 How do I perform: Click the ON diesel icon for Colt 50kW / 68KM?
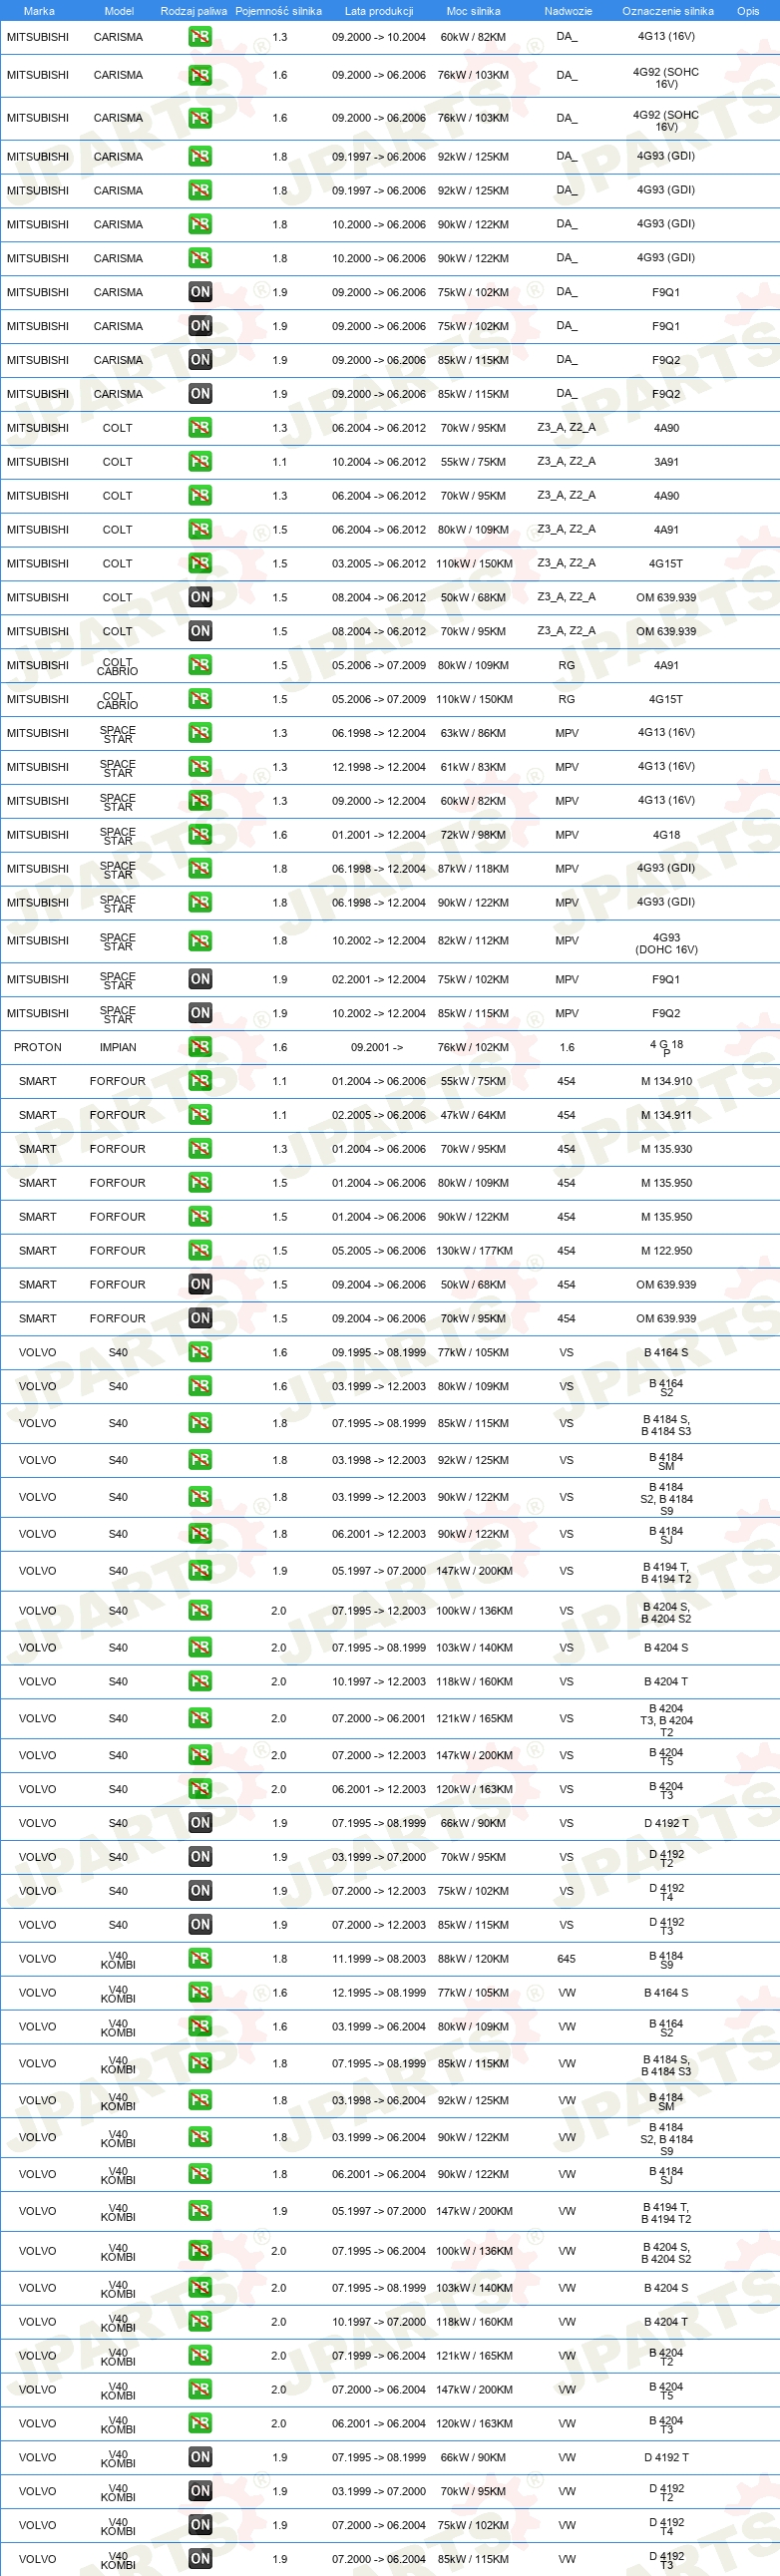(x=200, y=597)
